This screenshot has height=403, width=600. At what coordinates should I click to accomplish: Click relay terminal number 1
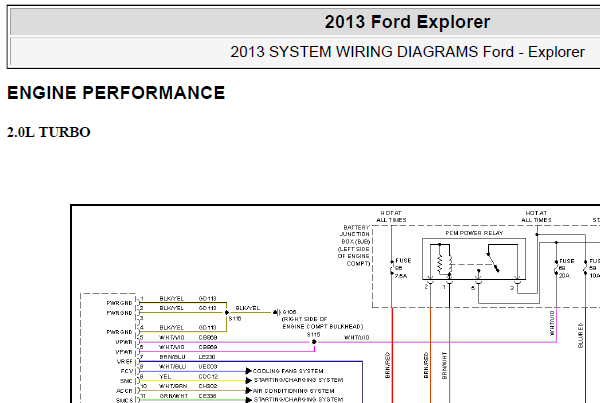444,287
